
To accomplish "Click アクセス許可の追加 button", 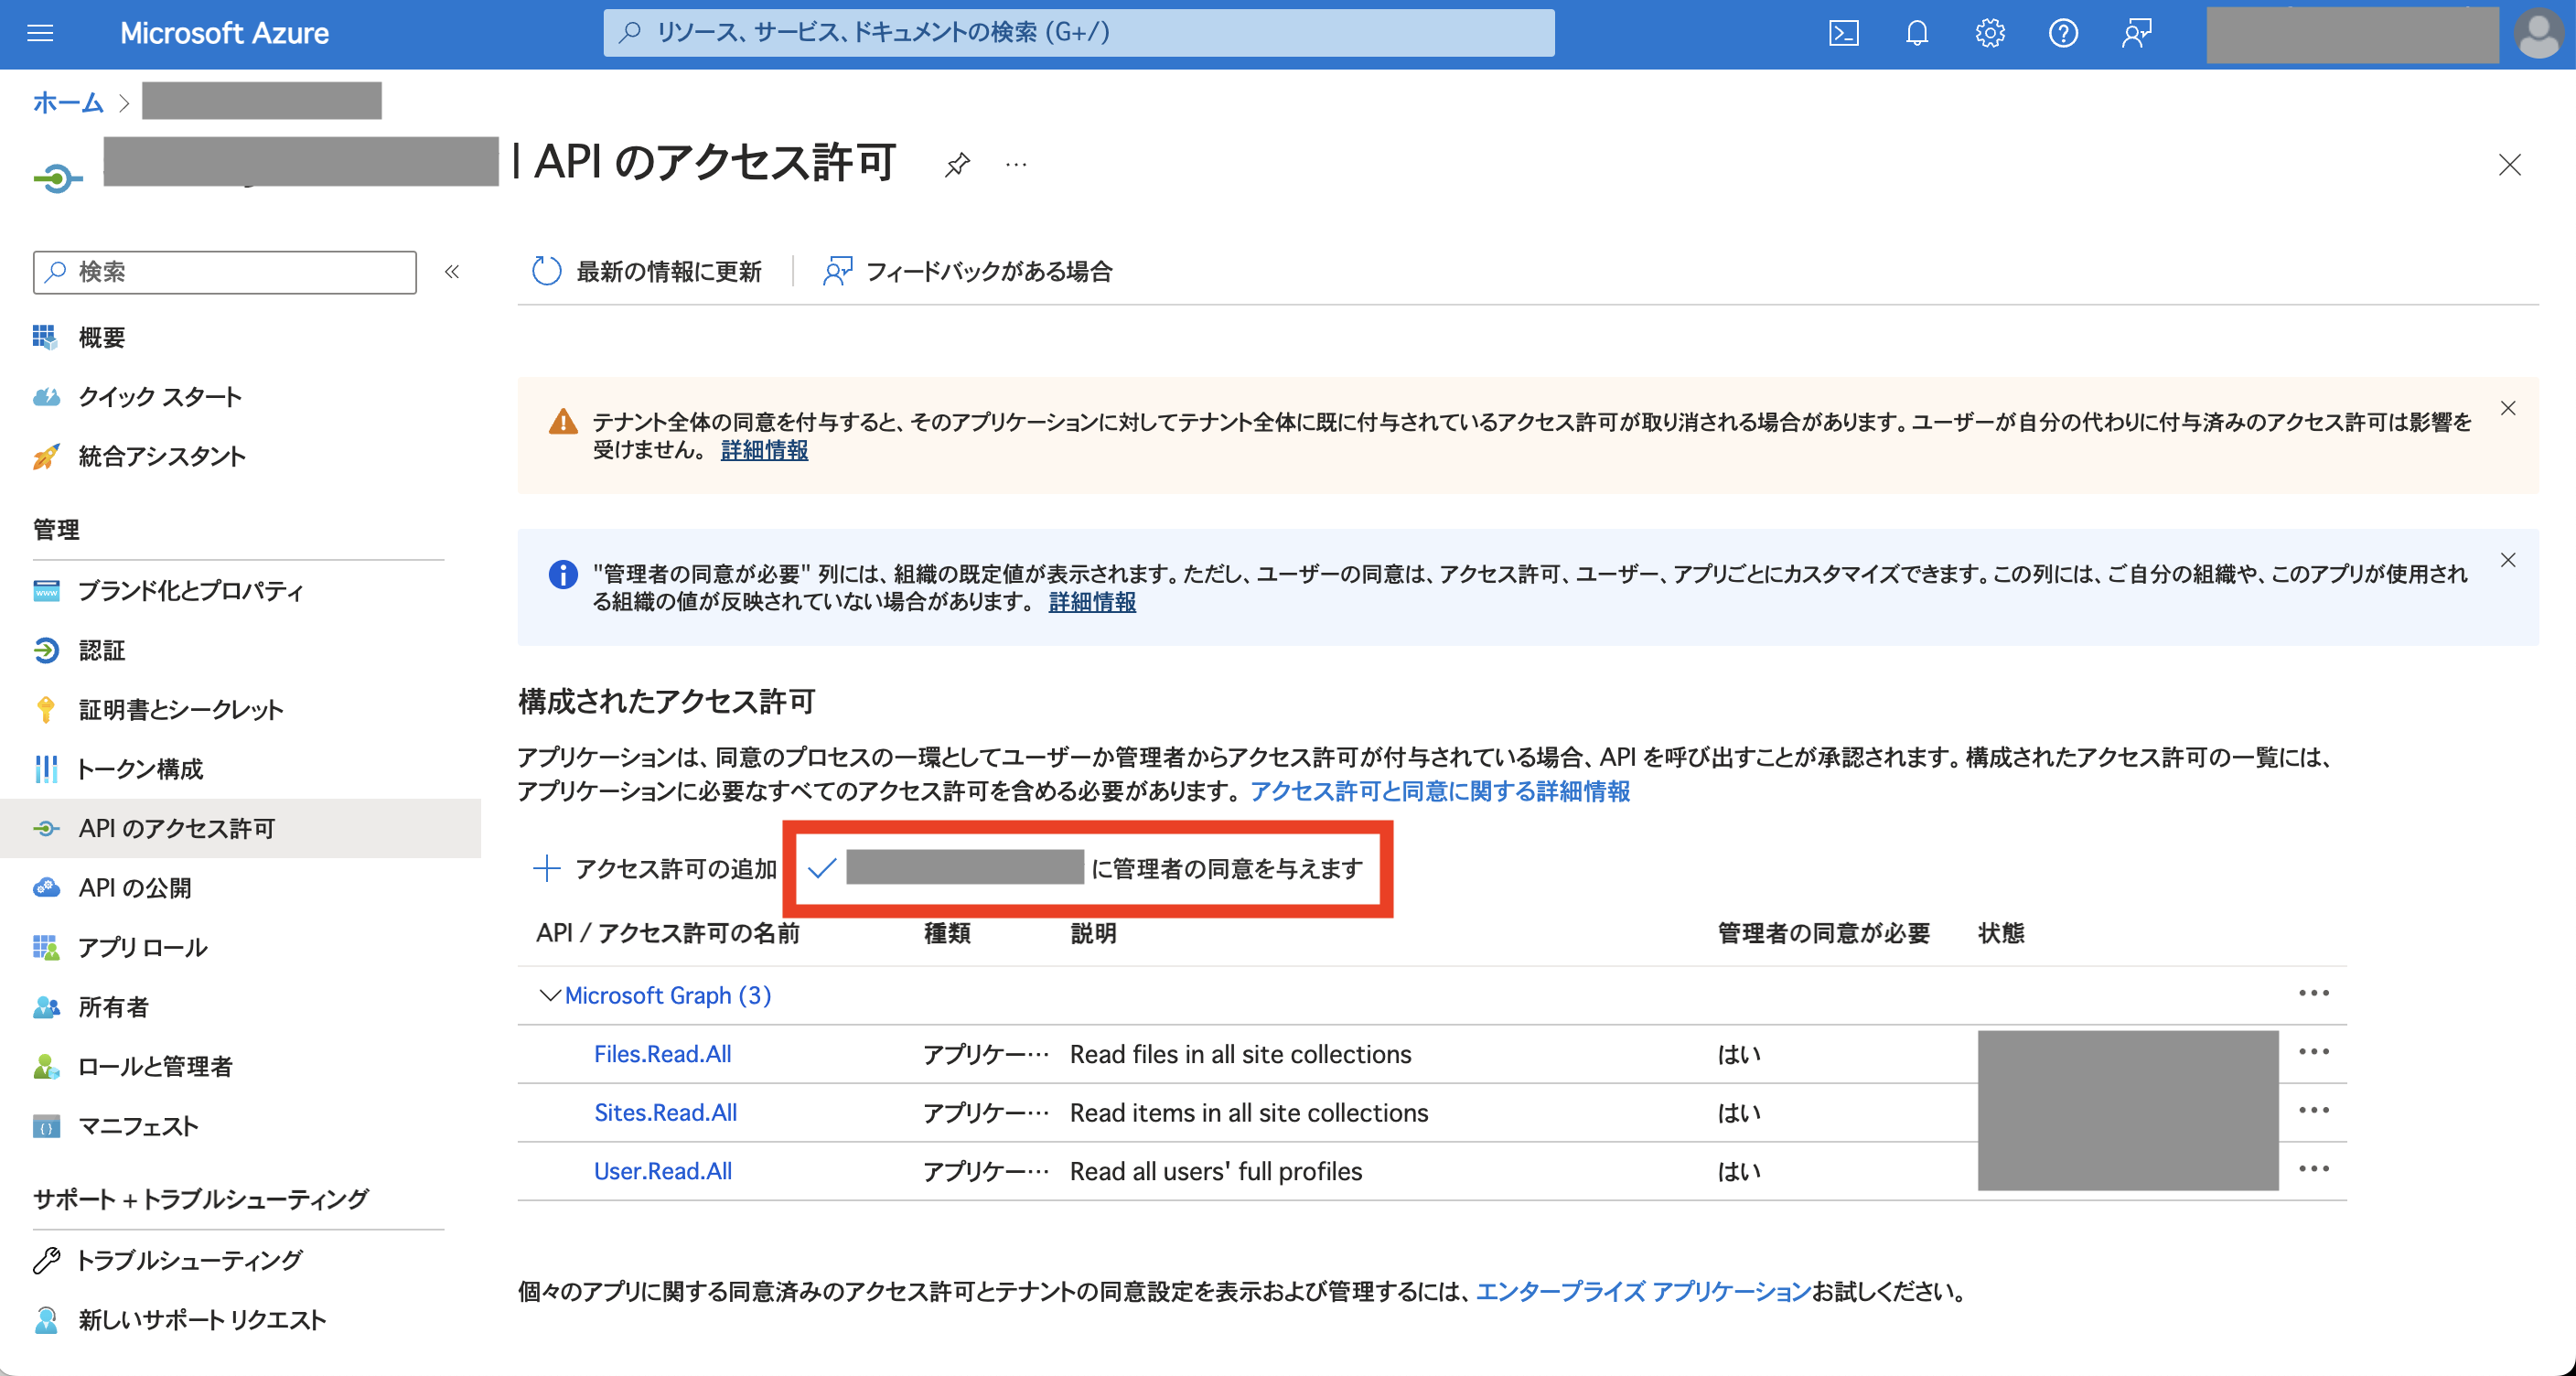I will coord(655,868).
